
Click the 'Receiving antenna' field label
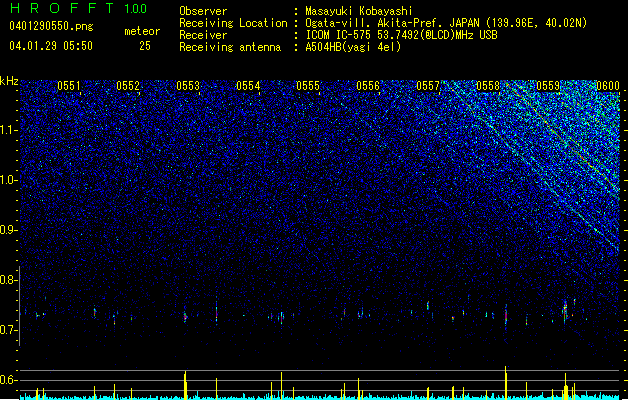(x=230, y=47)
